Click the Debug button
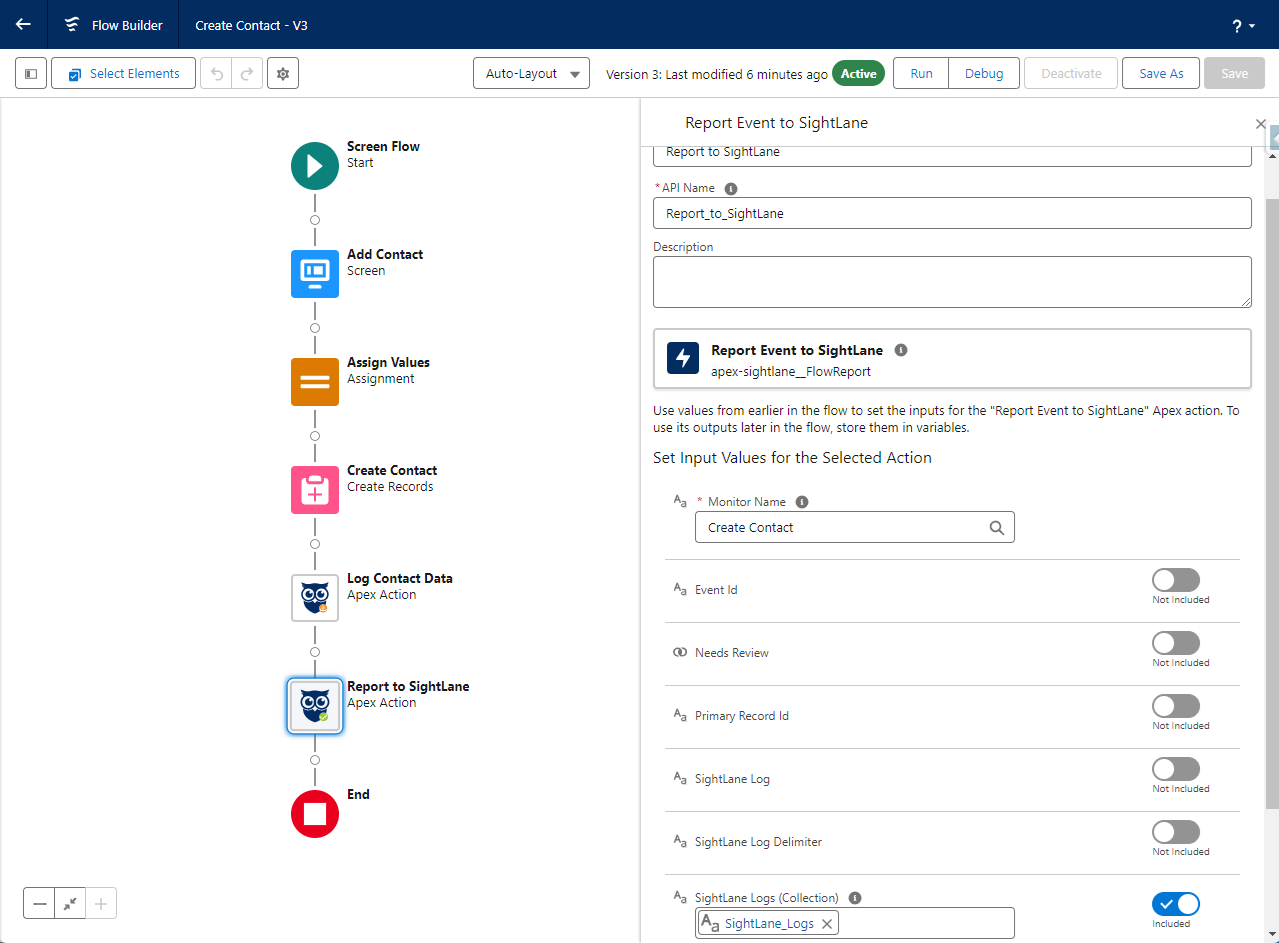This screenshot has width=1279, height=943. click(983, 74)
